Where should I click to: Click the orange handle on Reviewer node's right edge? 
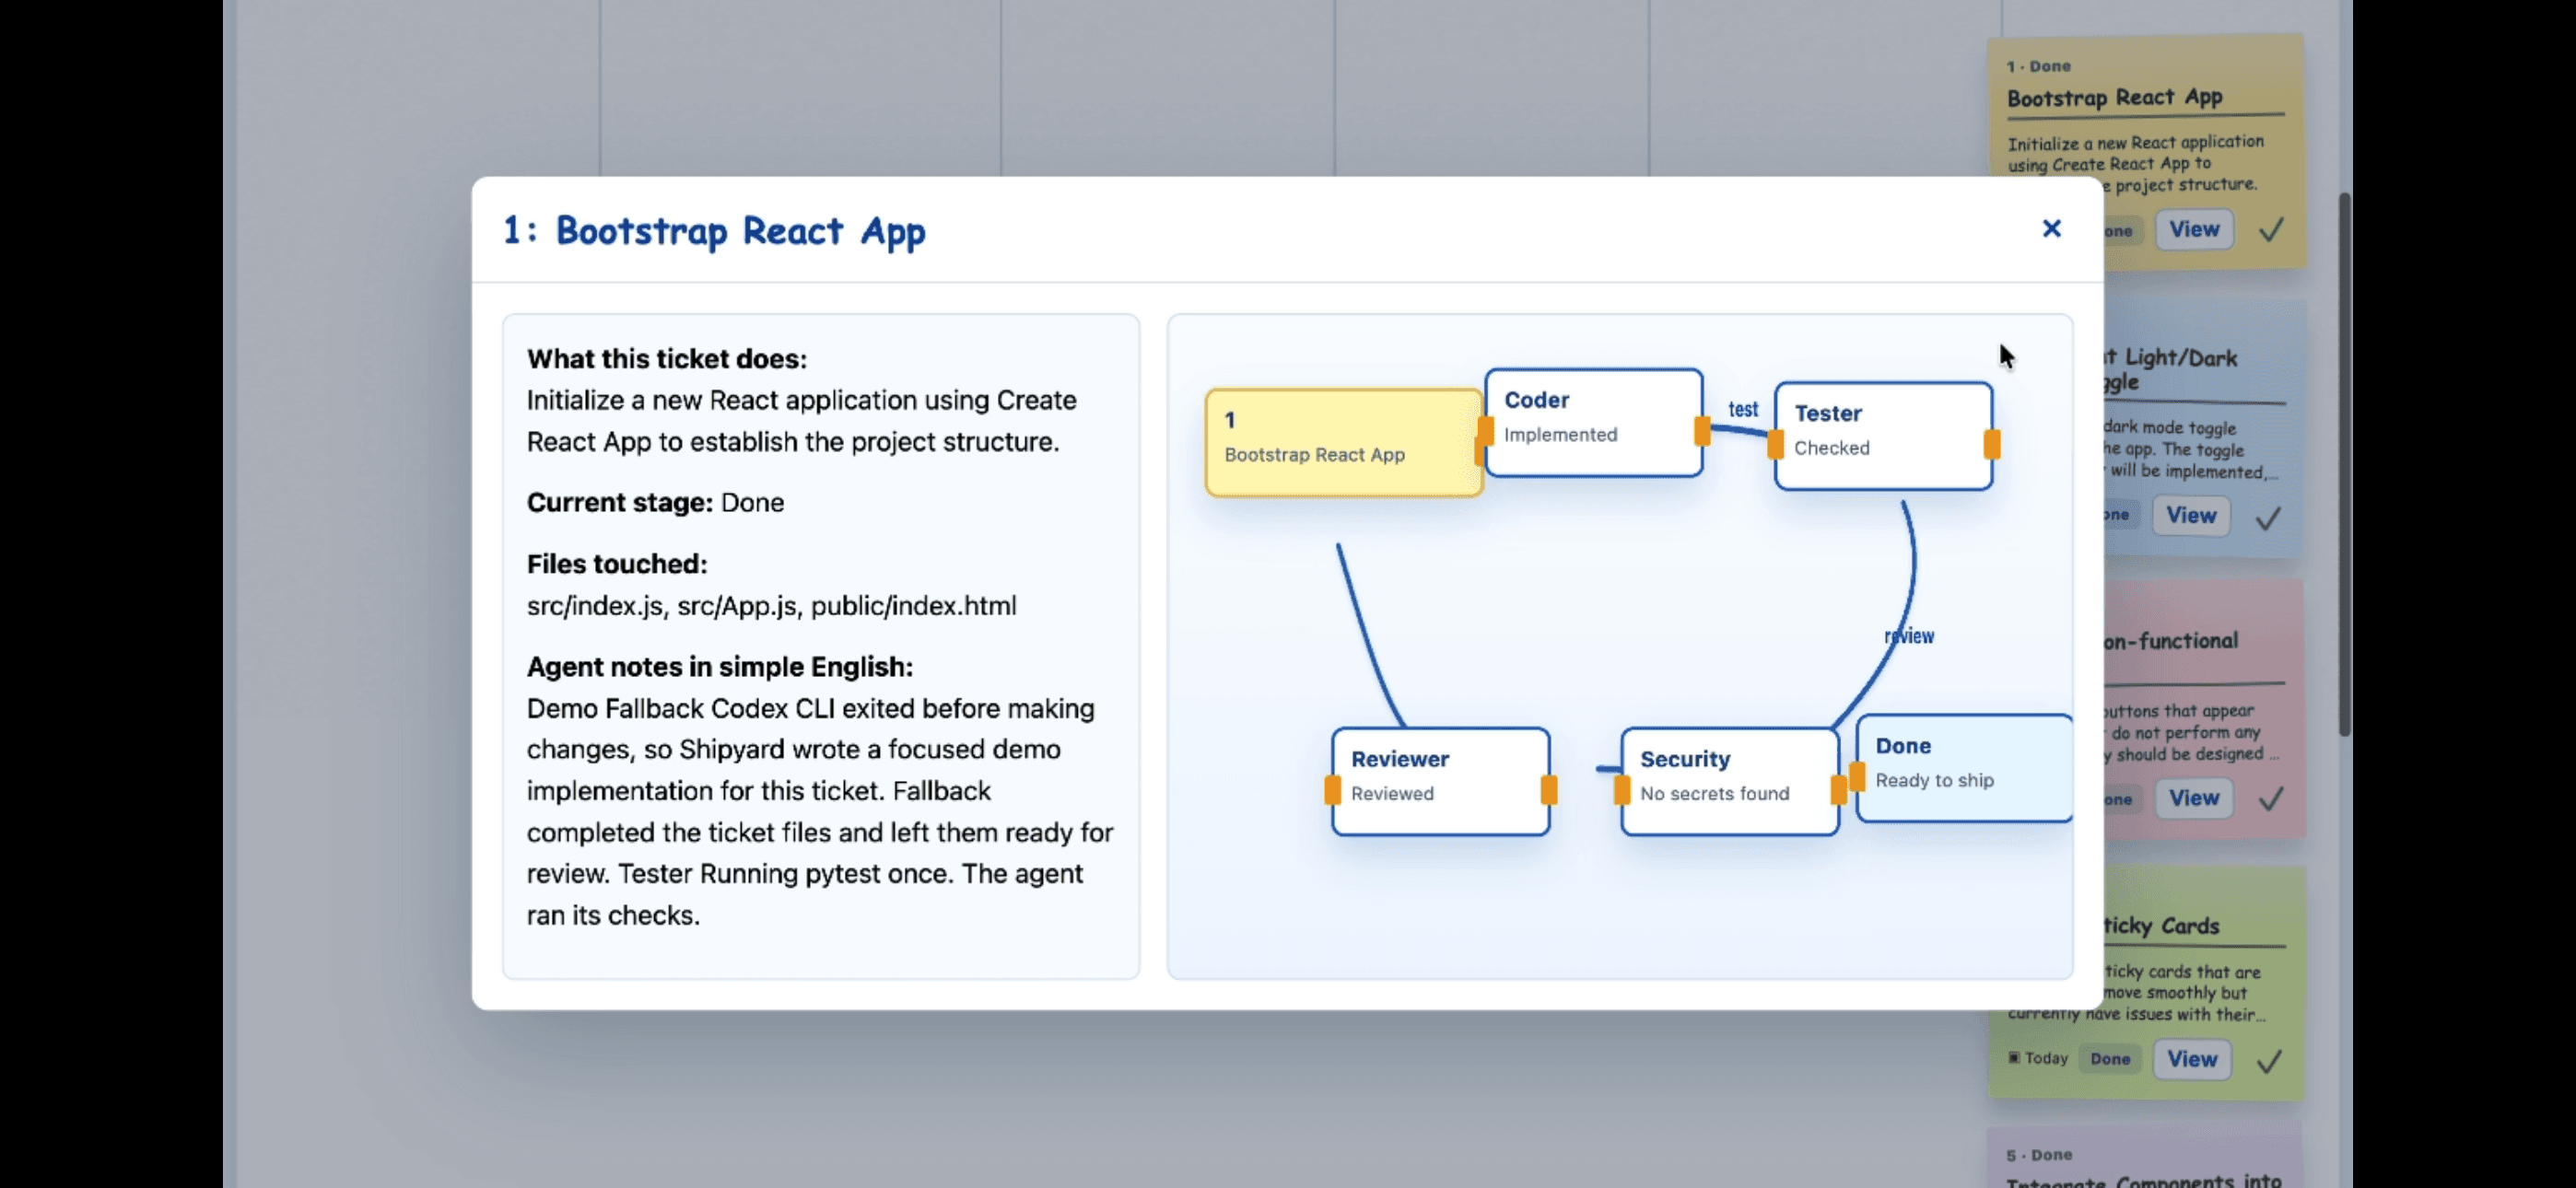[x=1549, y=790]
